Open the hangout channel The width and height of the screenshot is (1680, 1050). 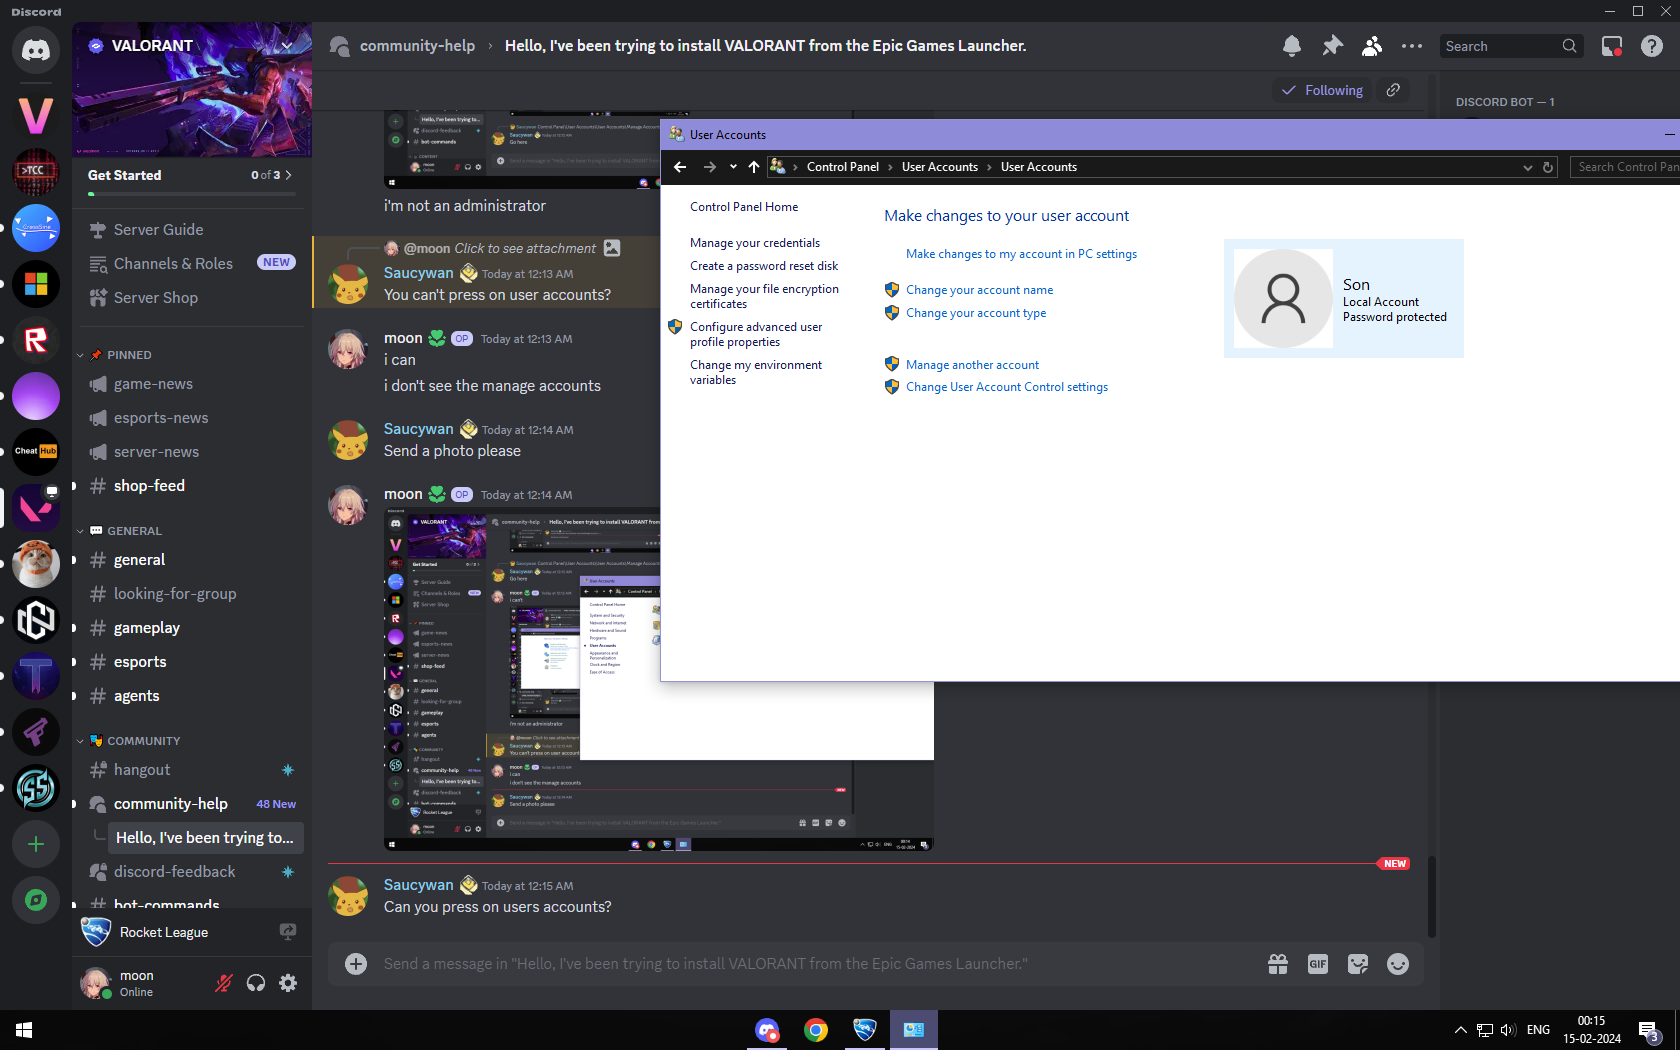click(x=192, y=770)
